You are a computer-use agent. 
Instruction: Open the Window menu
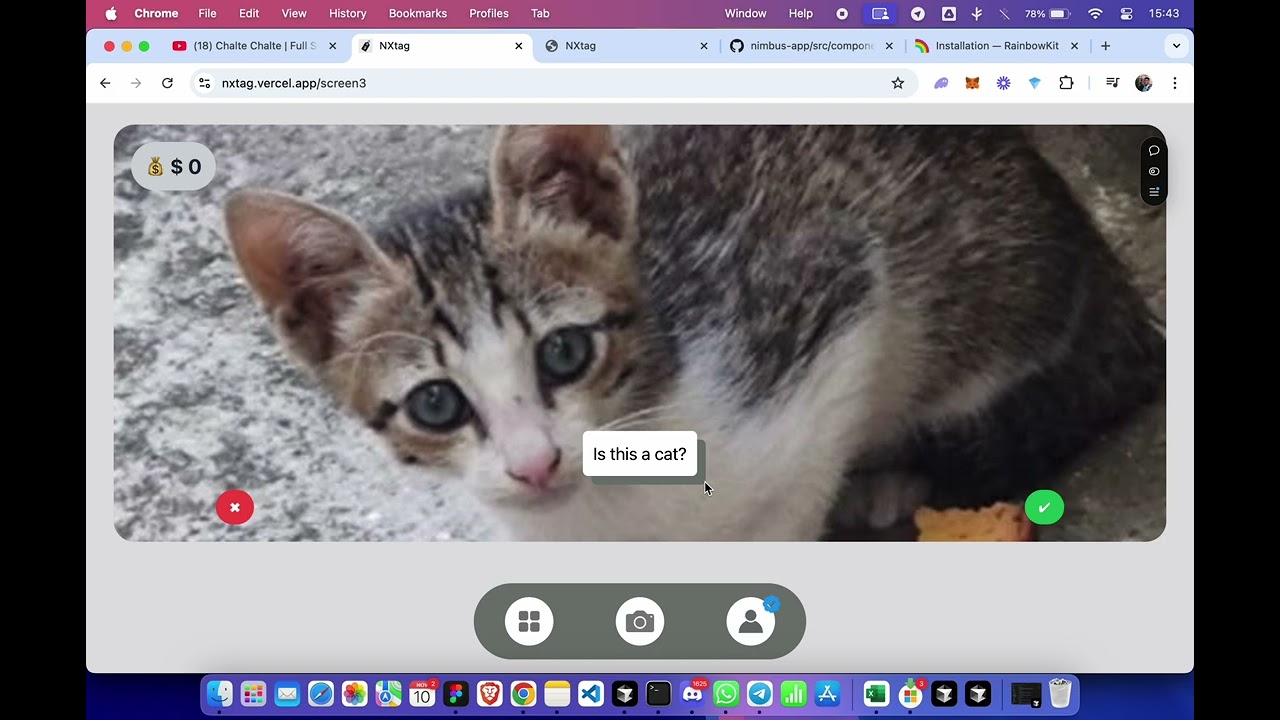[745, 14]
